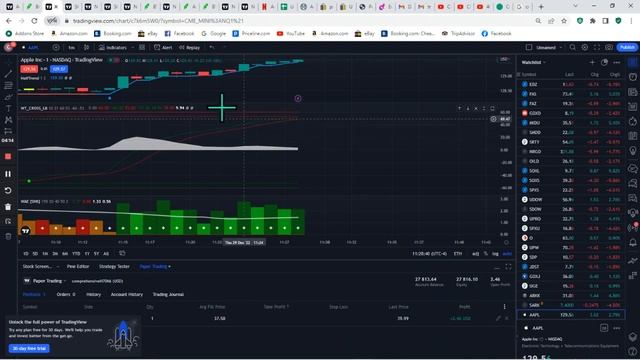Click the AAPL symbol search field
This screenshot has width=640, height=360.
33,48
